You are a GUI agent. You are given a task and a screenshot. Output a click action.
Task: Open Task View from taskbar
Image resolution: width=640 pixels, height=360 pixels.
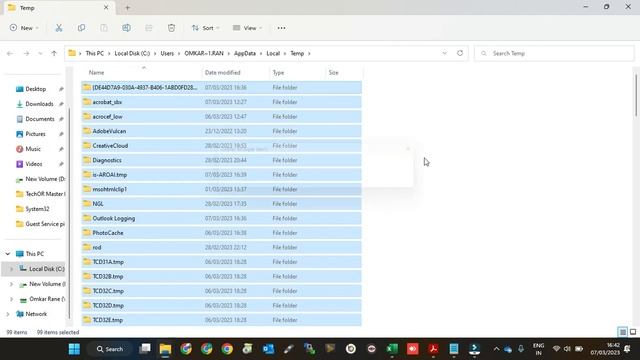[144, 349]
